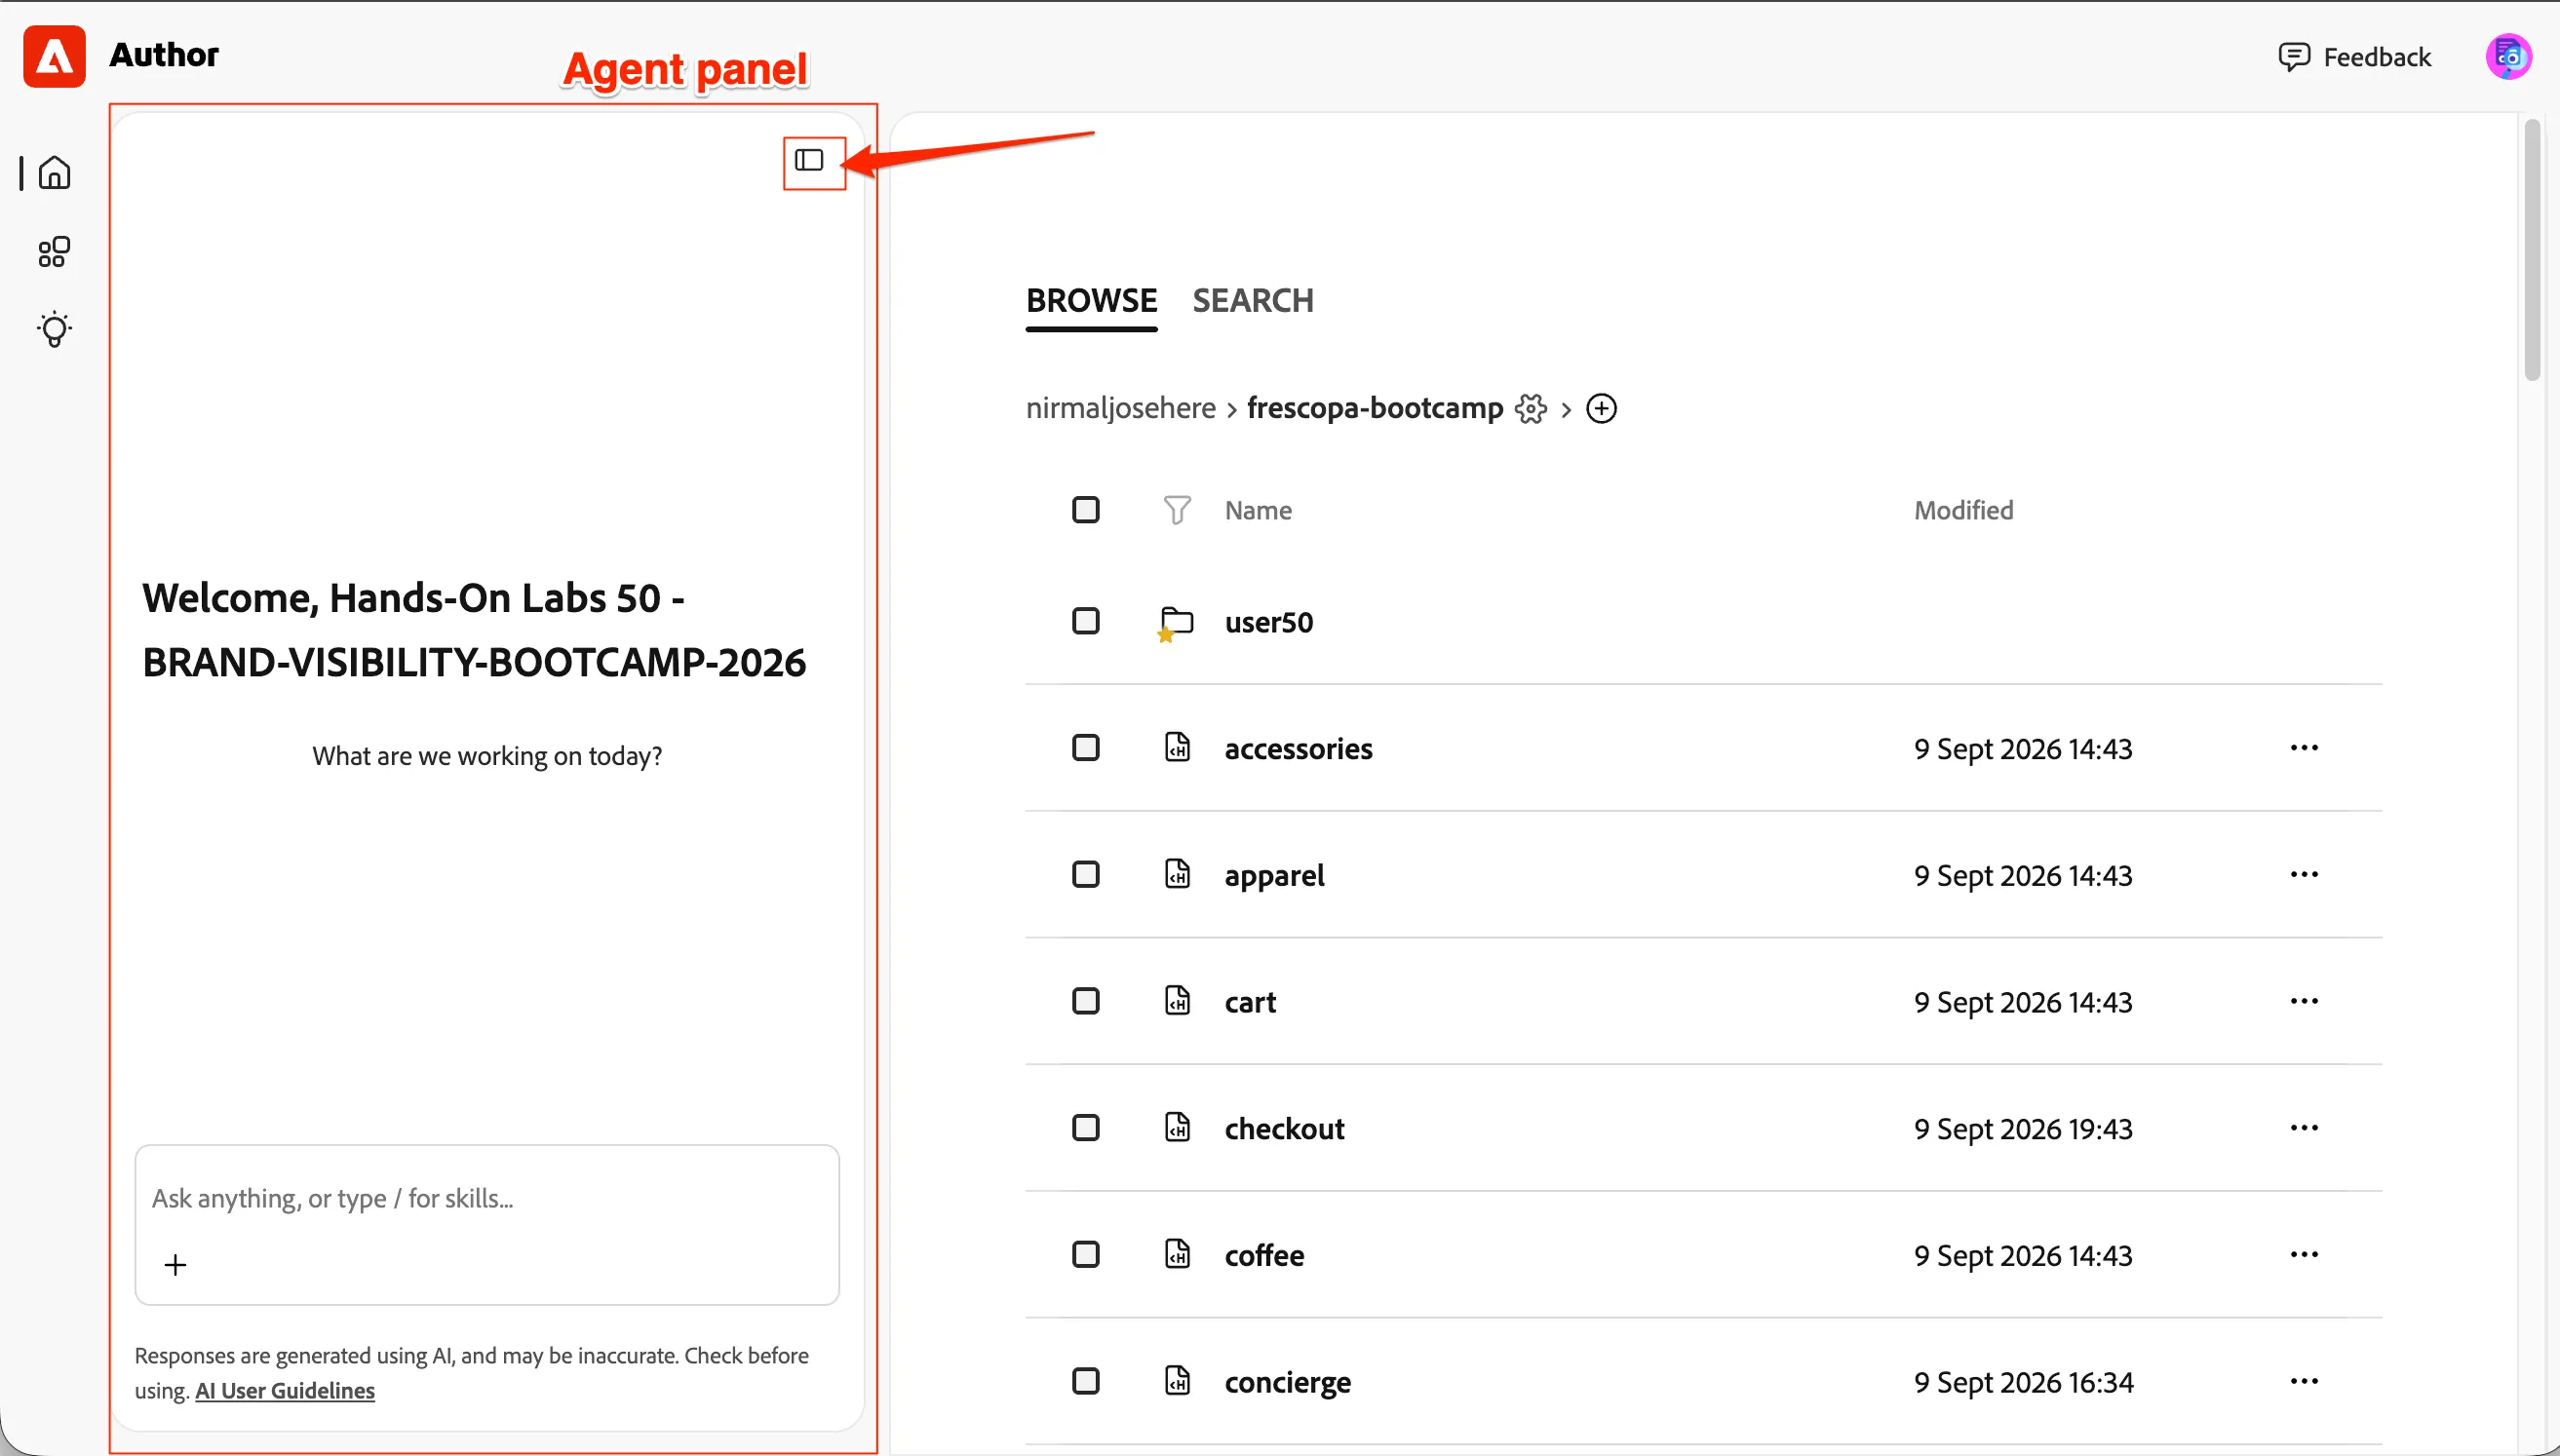Image resolution: width=2560 pixels, height=1456 pixels.
Task: Click the apparel document icon
Action: [x=1177, y=874]
